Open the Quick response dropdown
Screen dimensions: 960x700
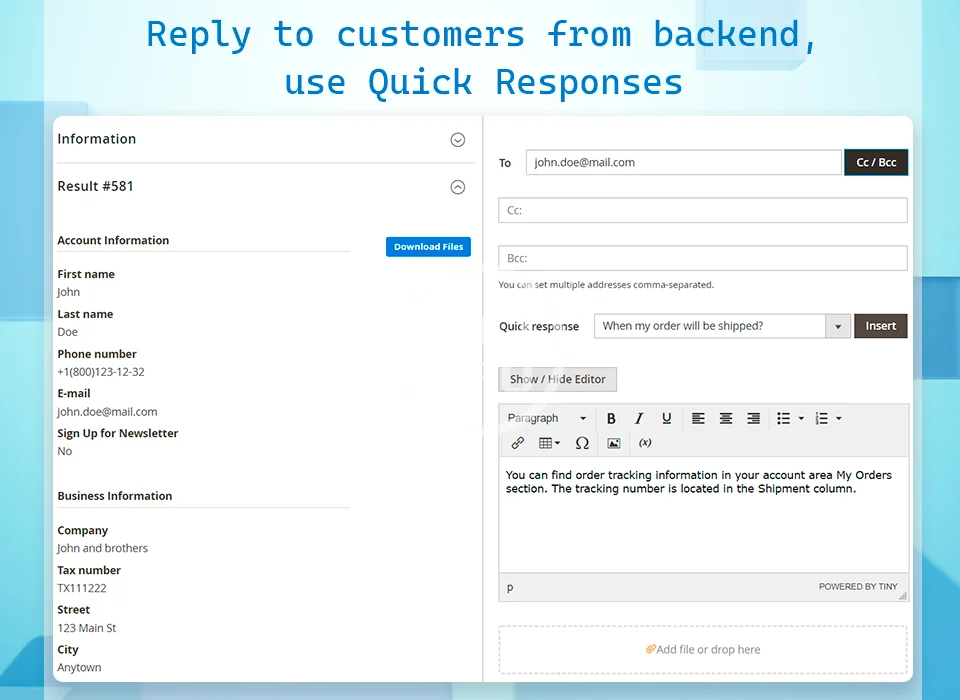tap(838, 326)
